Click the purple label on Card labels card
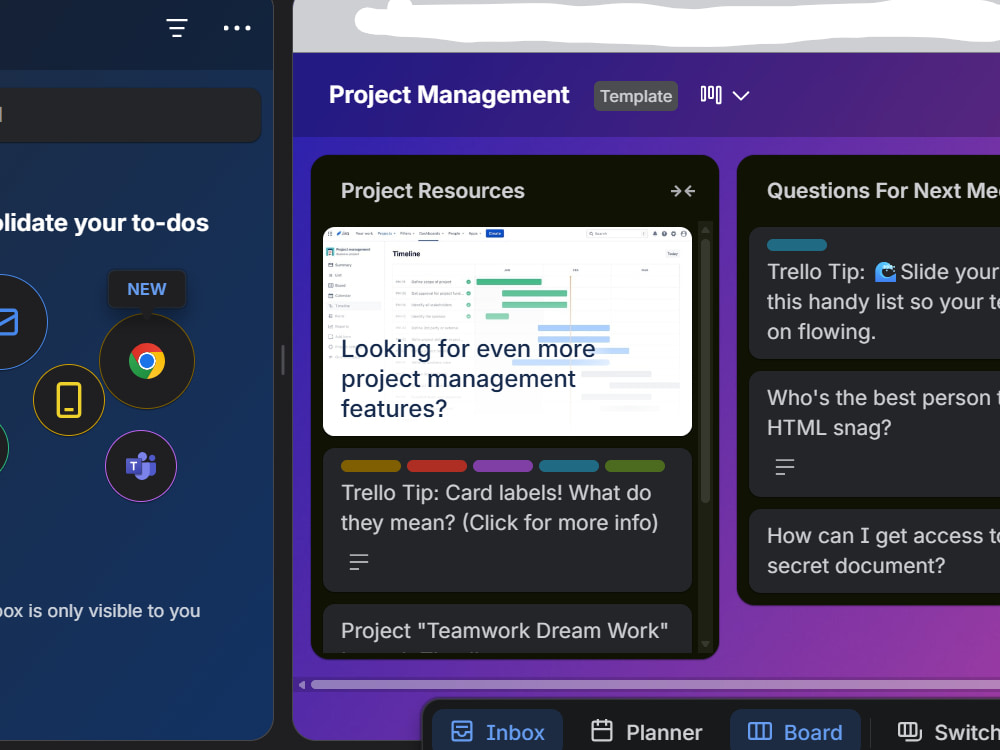Screen dimensions: 1000x750 click(503, 466)
